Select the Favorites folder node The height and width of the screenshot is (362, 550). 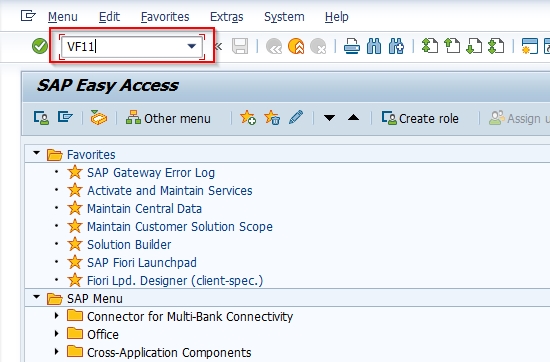(x=91, y=155)
